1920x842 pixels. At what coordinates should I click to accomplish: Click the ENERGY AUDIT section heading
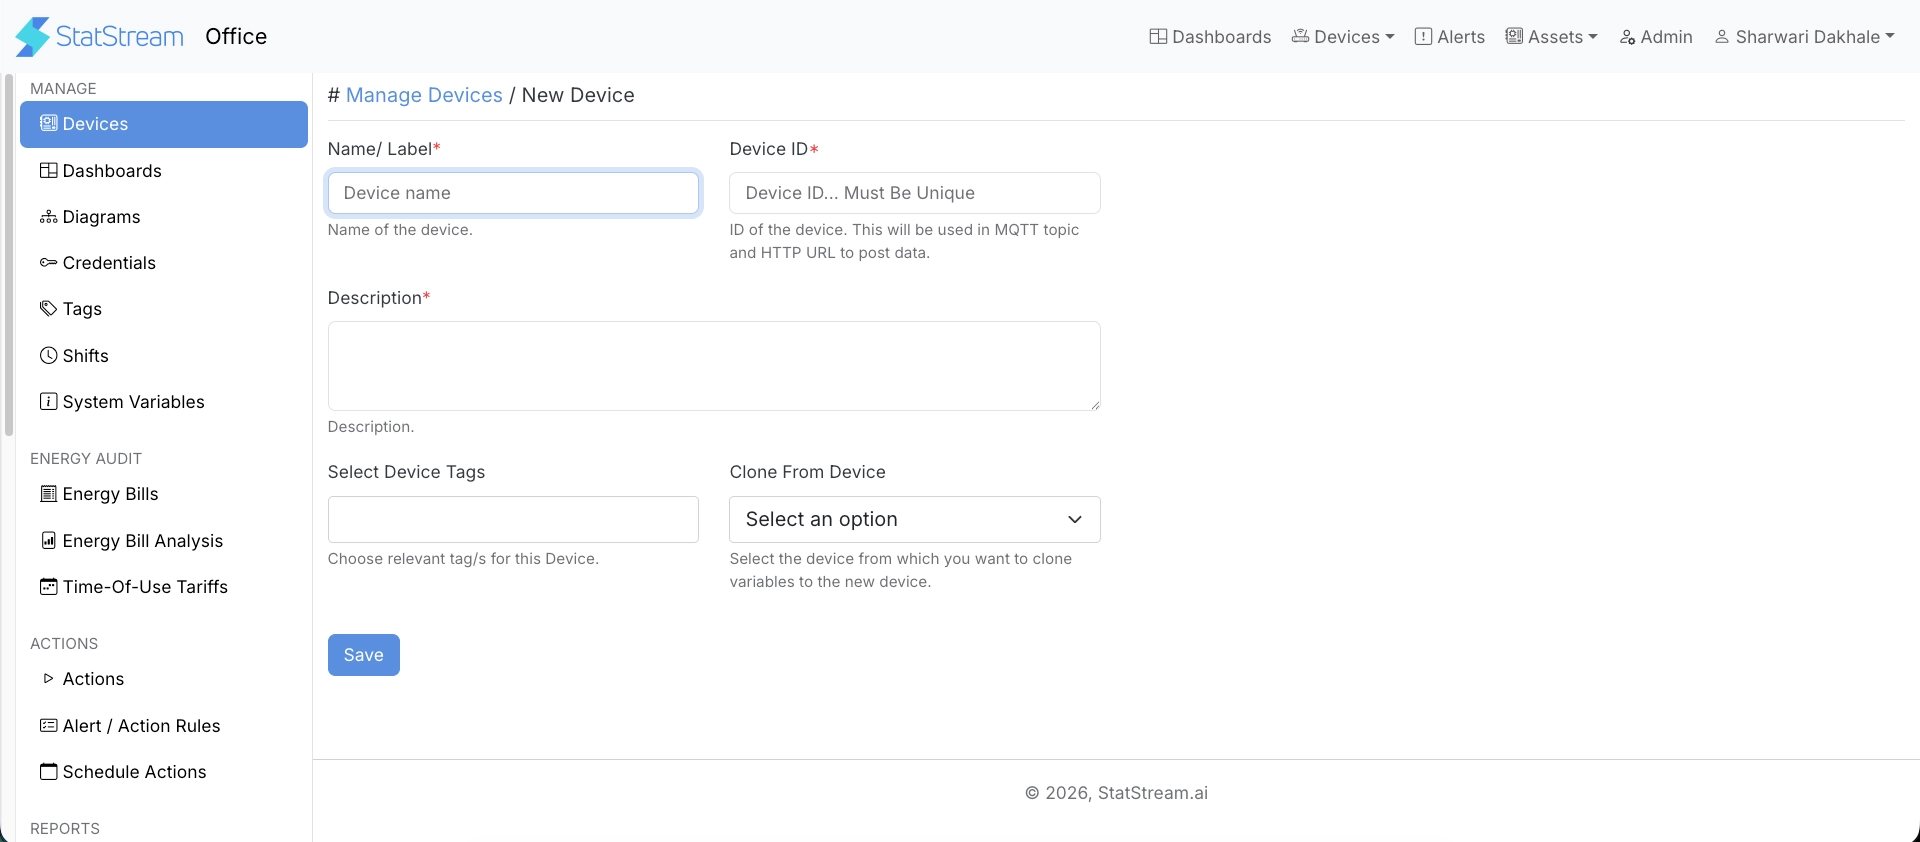[x=86, y=458]
